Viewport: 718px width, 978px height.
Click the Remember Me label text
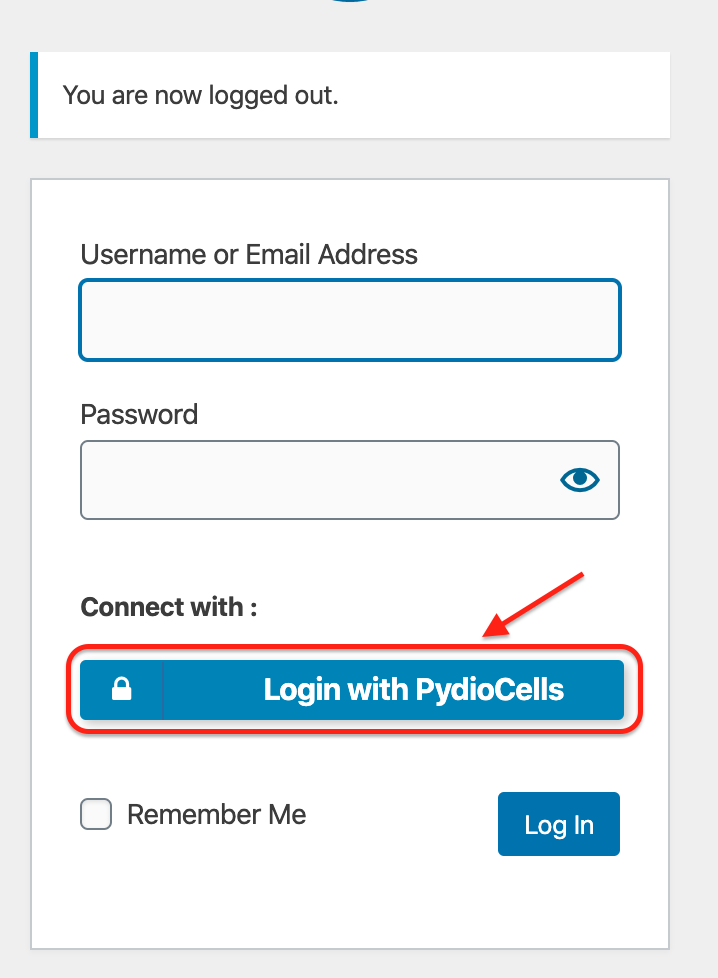click(x=216, y=815)
